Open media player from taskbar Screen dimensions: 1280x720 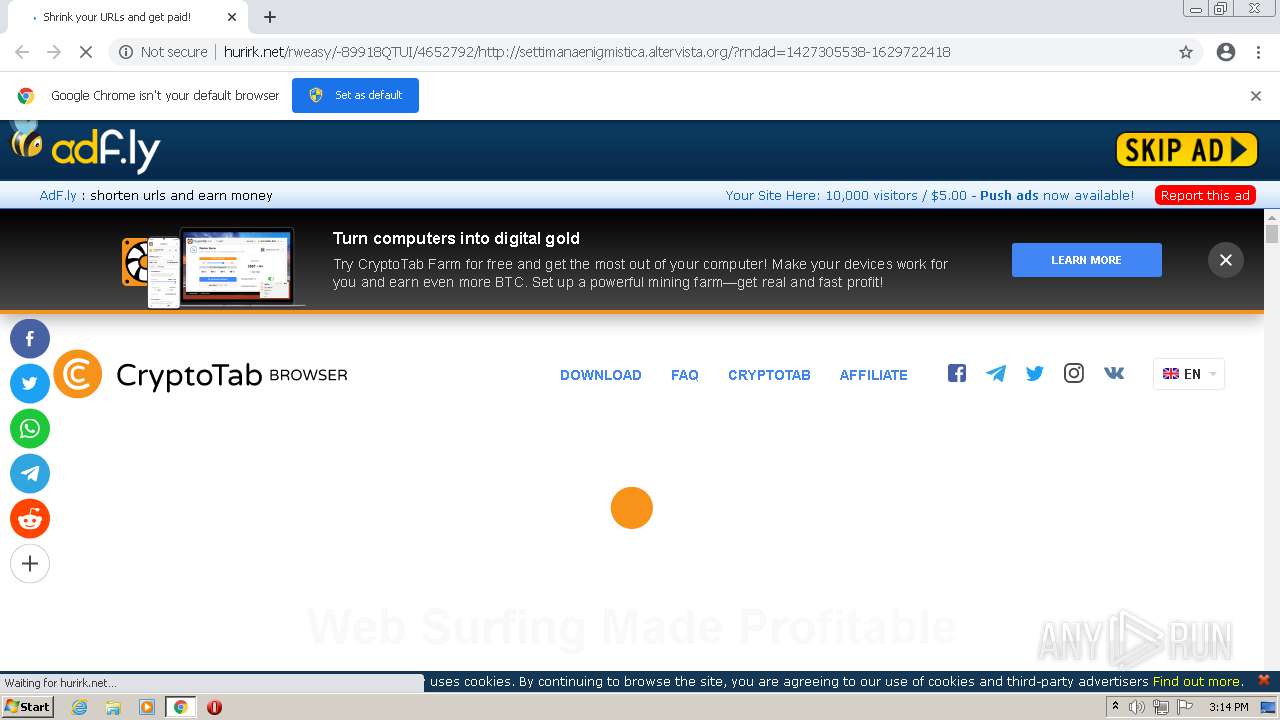click(x=147, y=707)
